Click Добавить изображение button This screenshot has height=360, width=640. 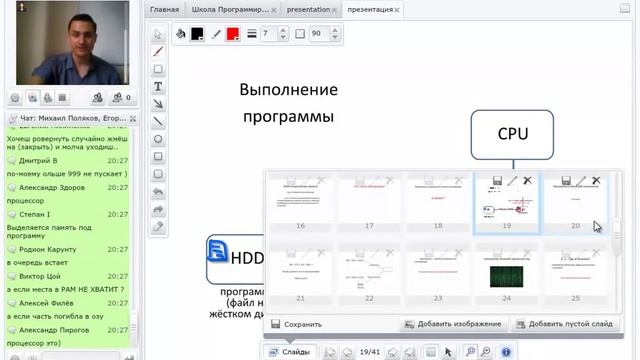tap(453, 324)
